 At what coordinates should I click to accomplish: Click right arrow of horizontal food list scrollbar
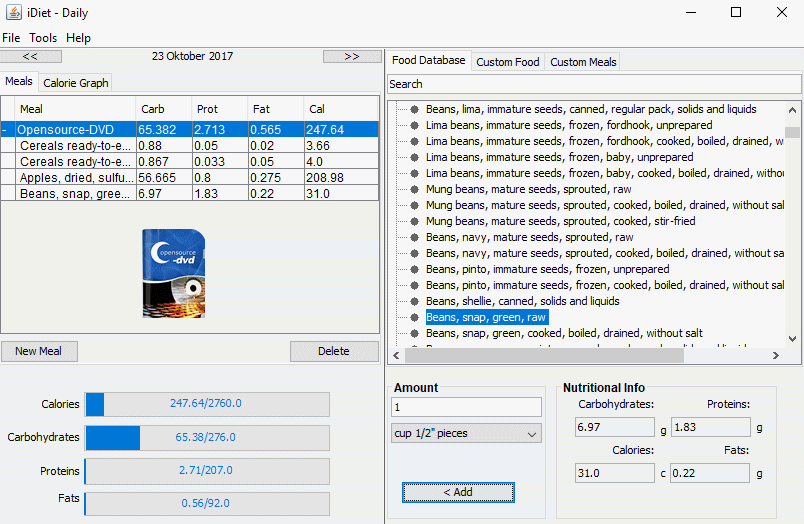[x=776, y=355]
